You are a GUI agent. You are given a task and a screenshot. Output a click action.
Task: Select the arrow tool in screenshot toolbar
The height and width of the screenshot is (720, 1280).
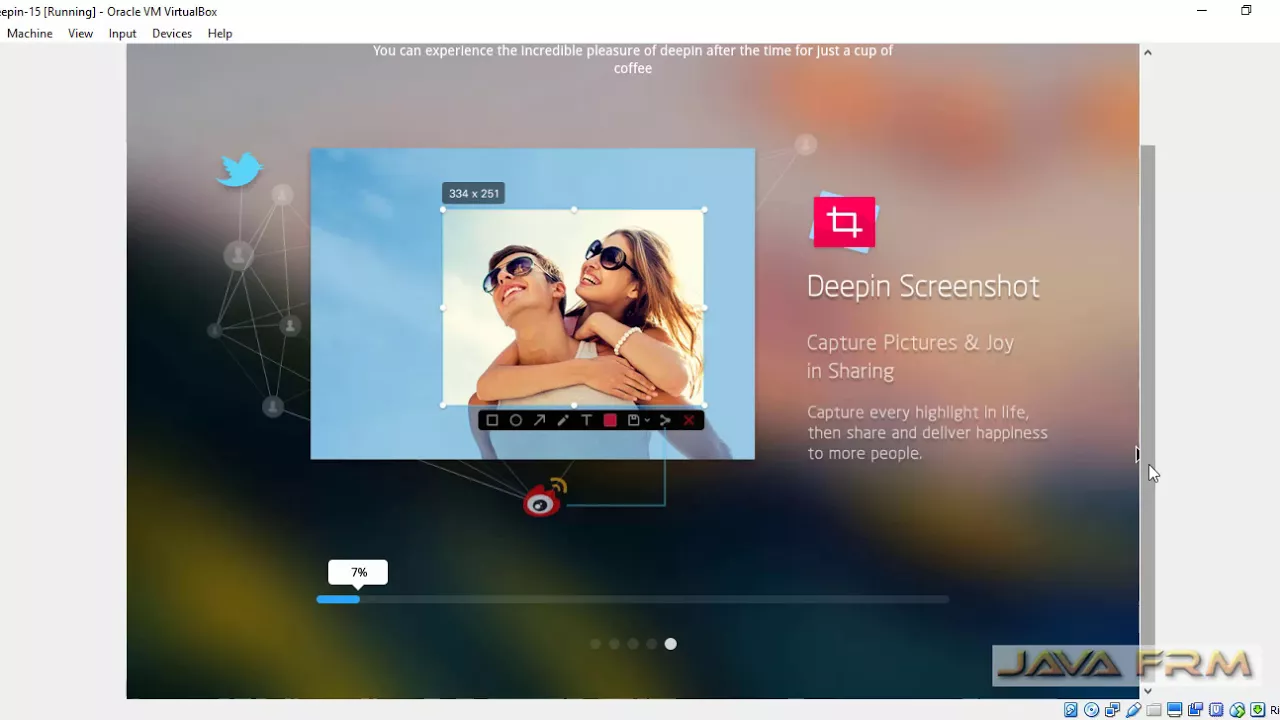coord(540,421)
